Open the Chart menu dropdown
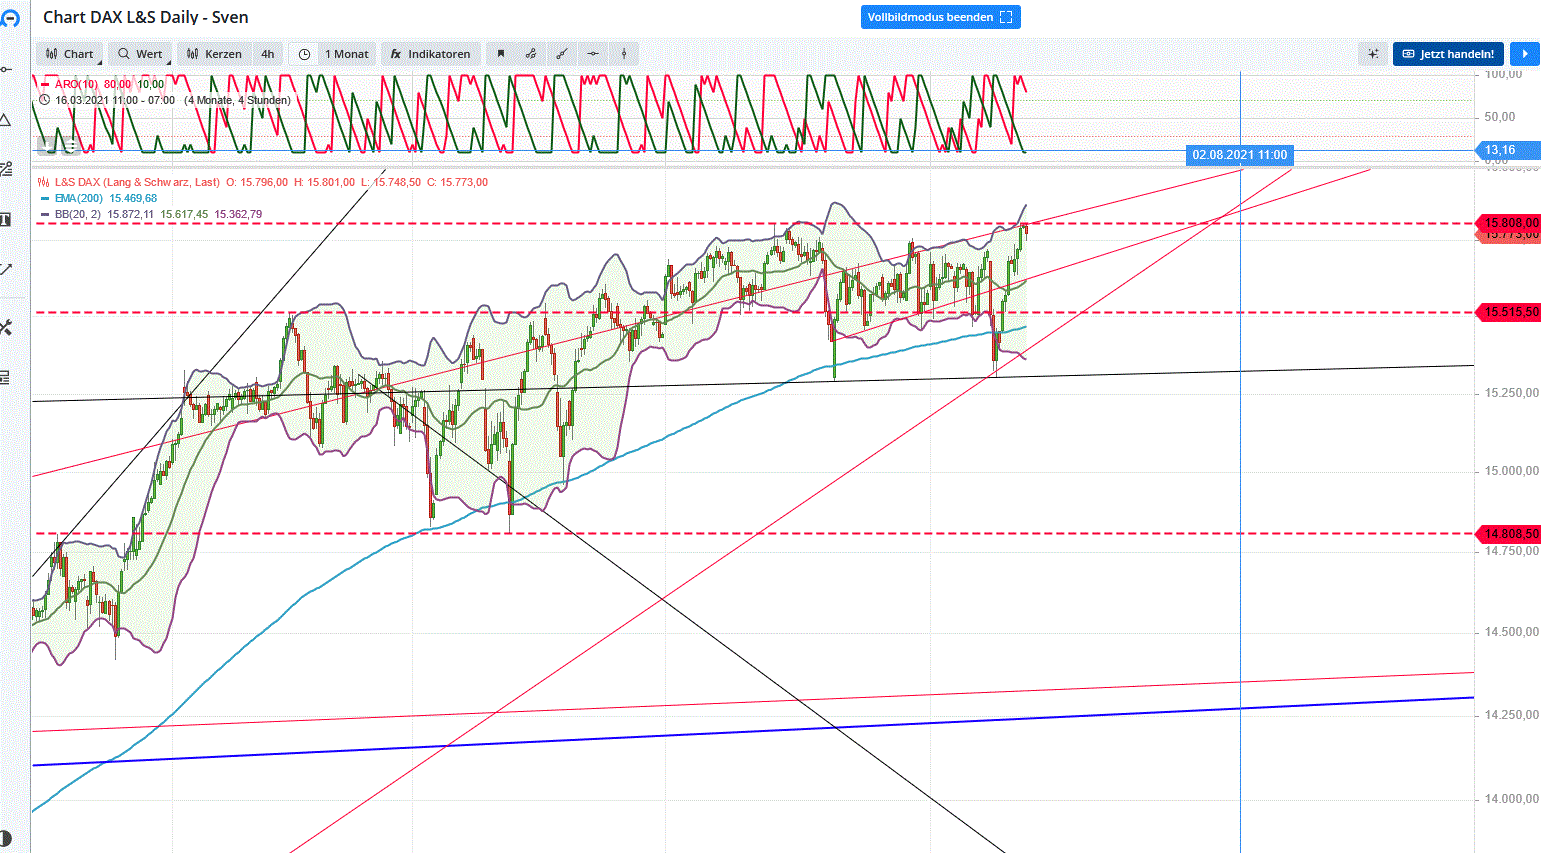 [x=69, y=54]
